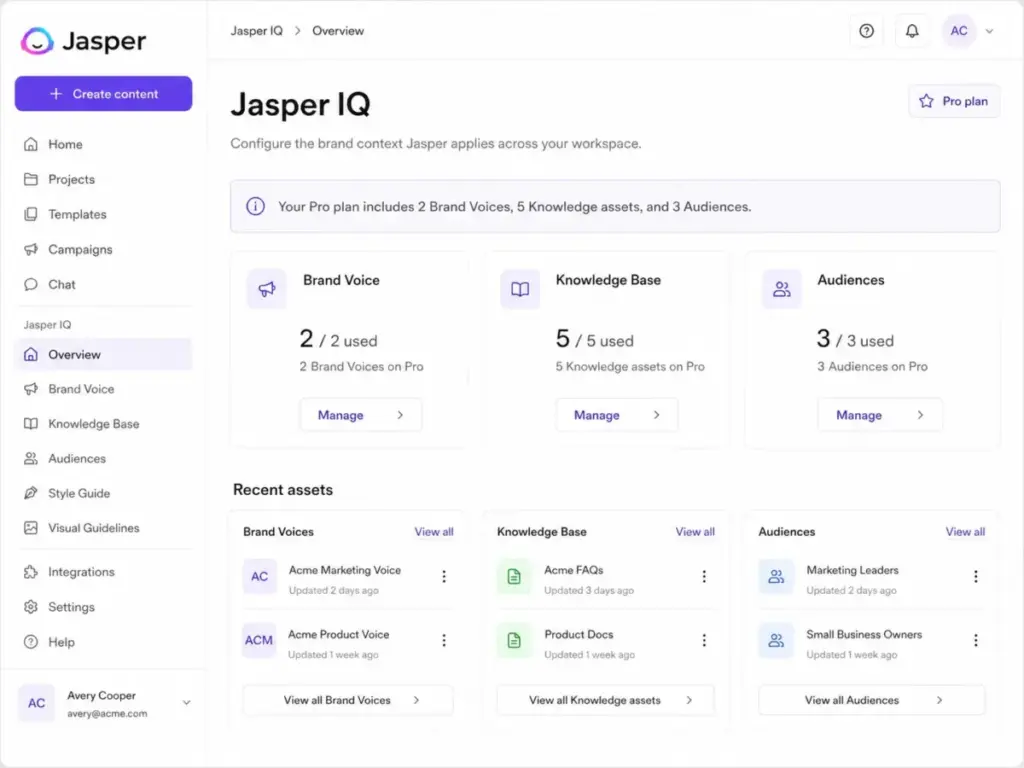This screenshot has height=768, width=1024.
Task: Click the Audiences people card icon
Action: [x=781, y=289]
